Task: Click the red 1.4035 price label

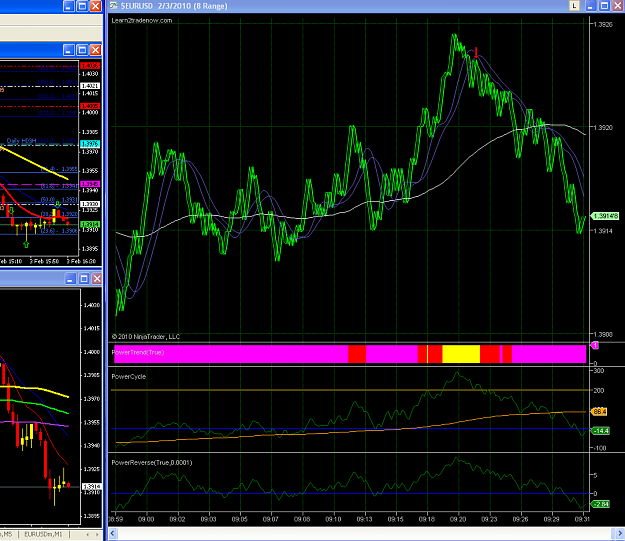Action: 90,66
